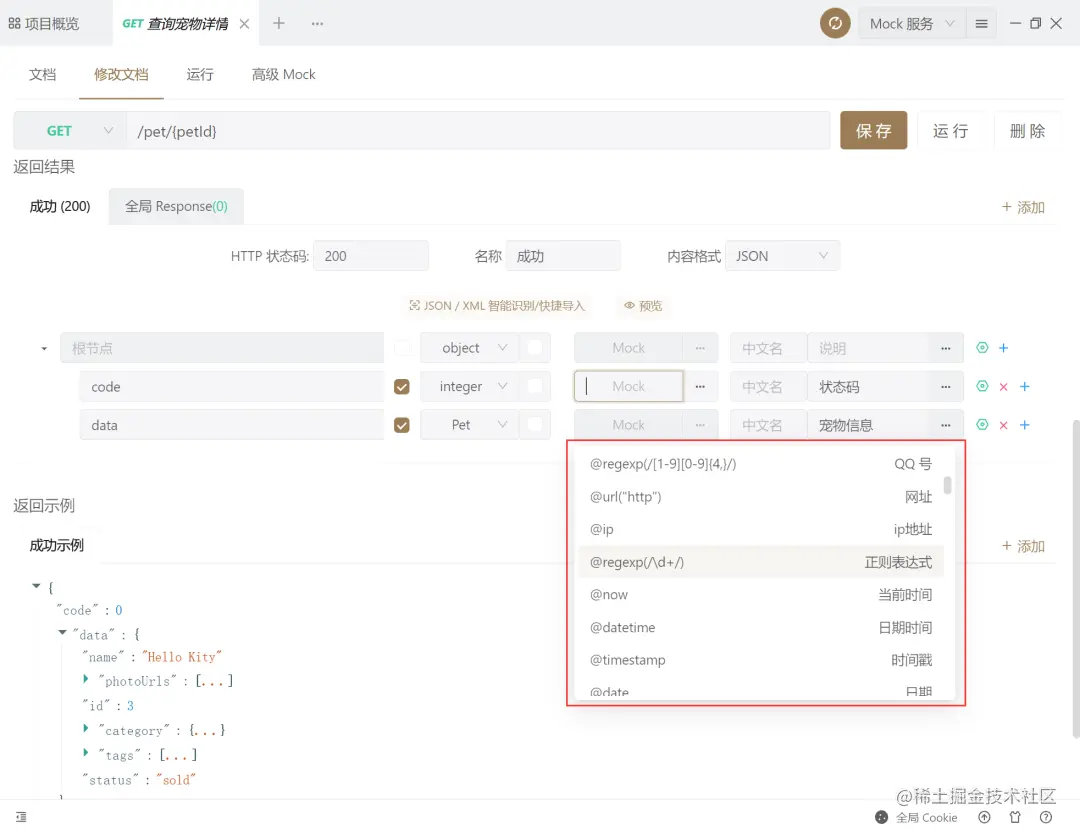
Task: Click the shirt theme icon in status bar
Action: pos(1015,818)
